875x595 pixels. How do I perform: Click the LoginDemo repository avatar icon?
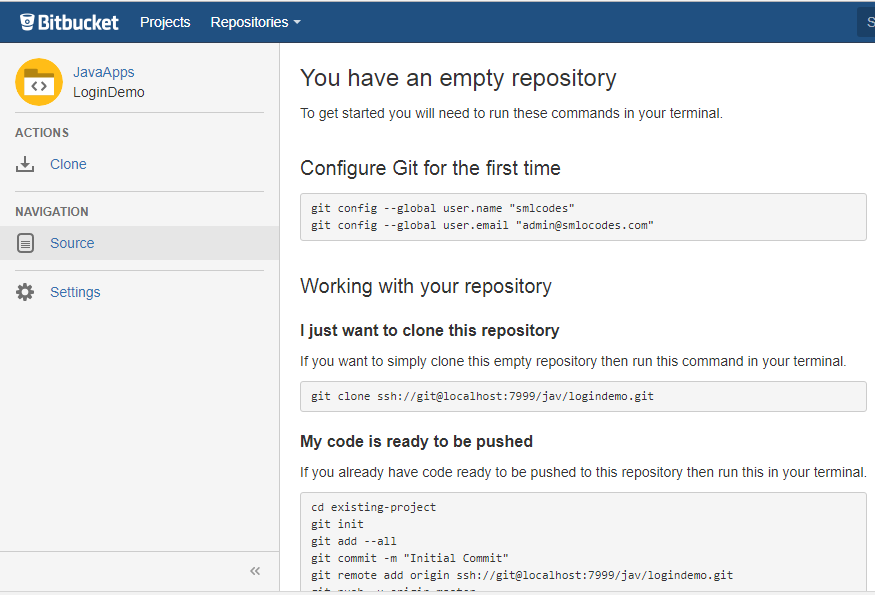pyautogui.click(x=39, y=82)
